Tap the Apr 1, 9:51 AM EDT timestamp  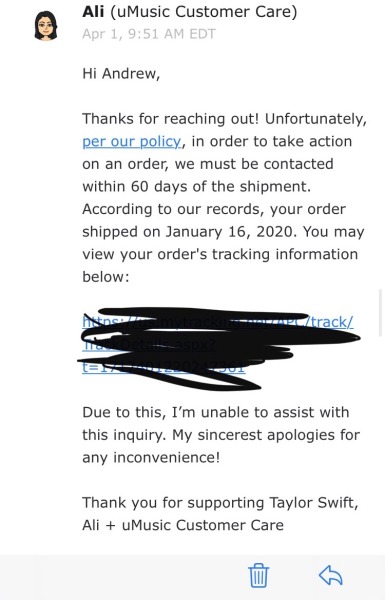(149, 34)
